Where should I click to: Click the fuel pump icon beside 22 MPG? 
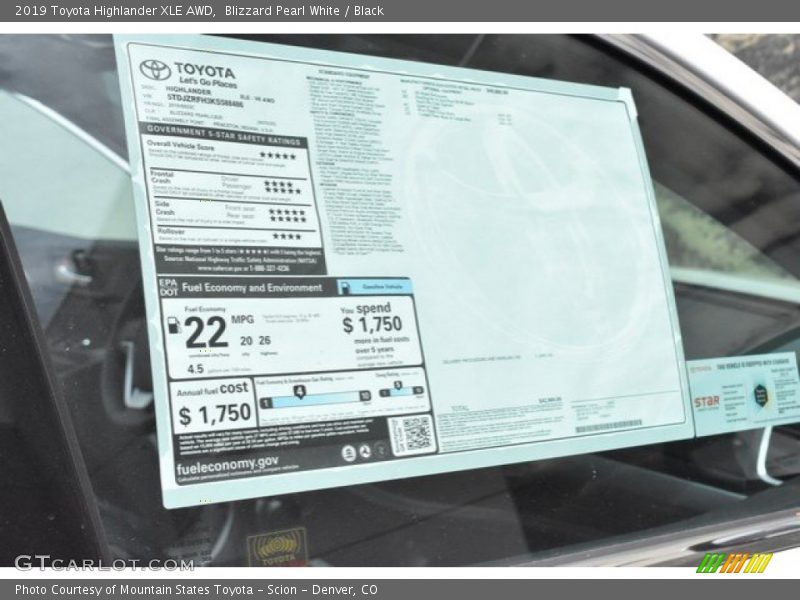pos(174,325)
